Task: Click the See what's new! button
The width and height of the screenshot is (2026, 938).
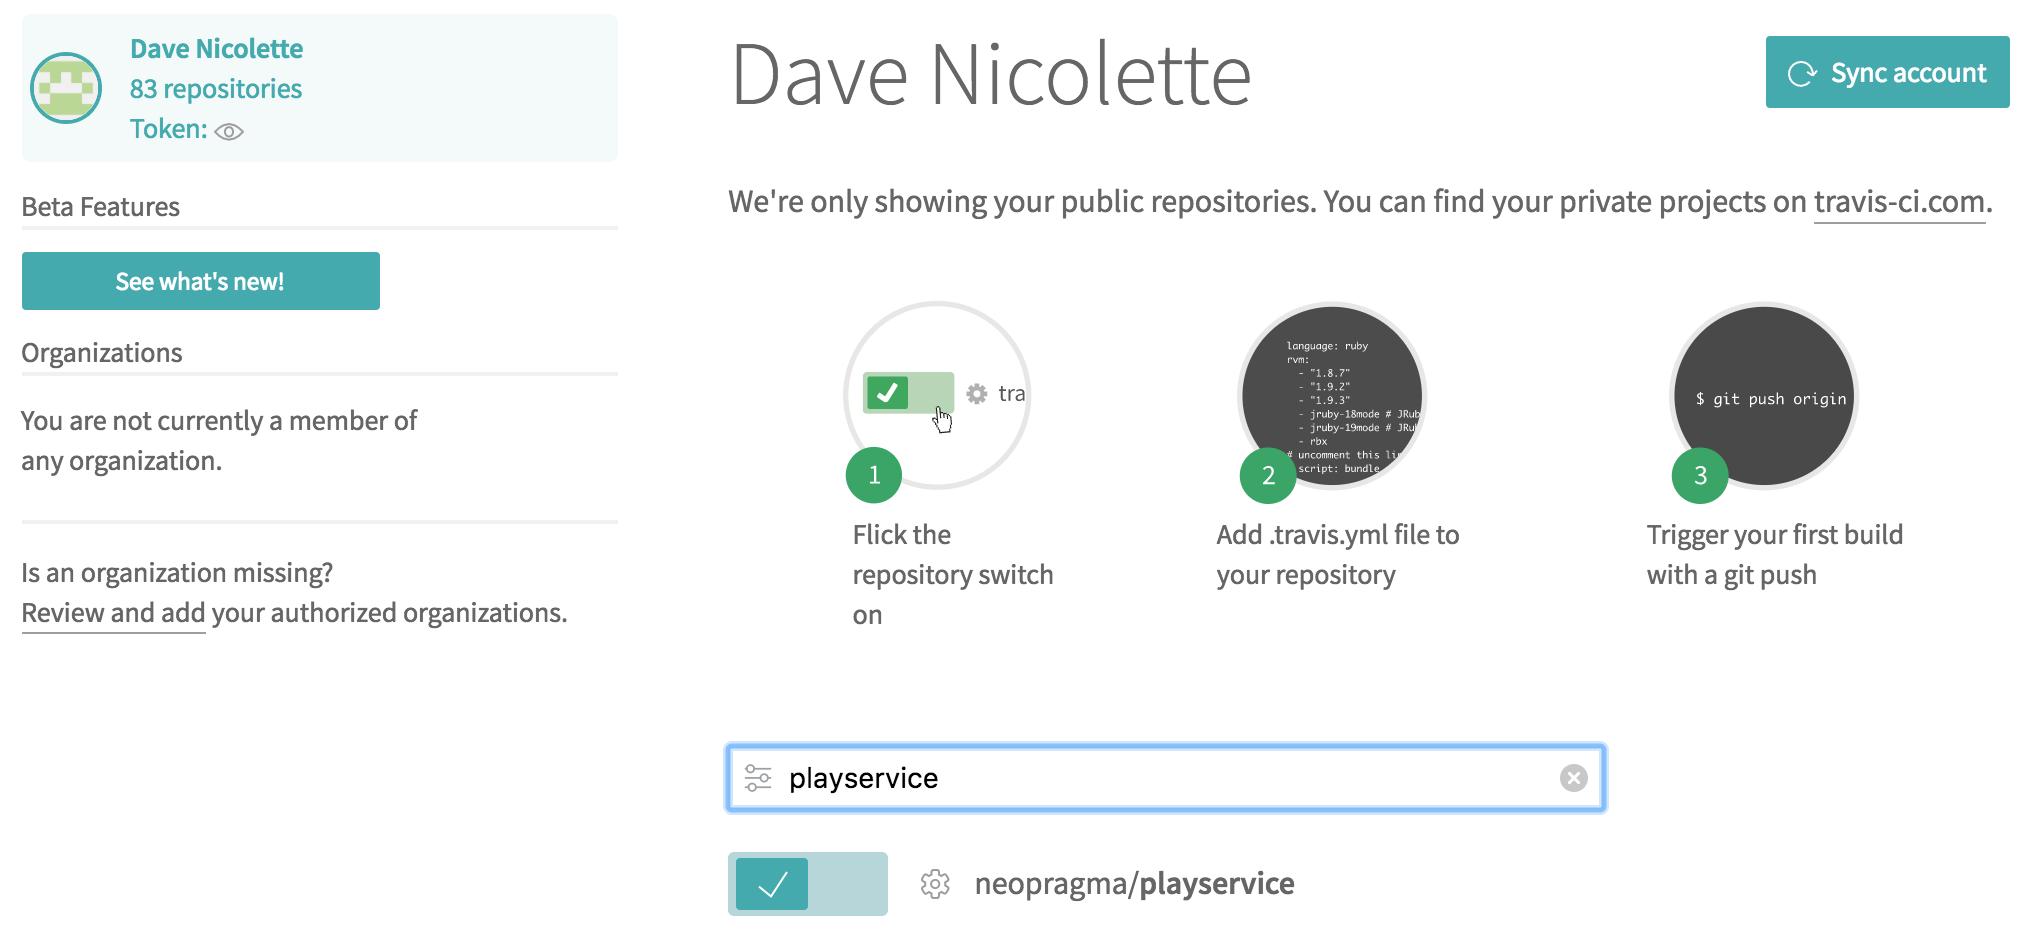Action: pyautogui.click(x=201, y=281)
